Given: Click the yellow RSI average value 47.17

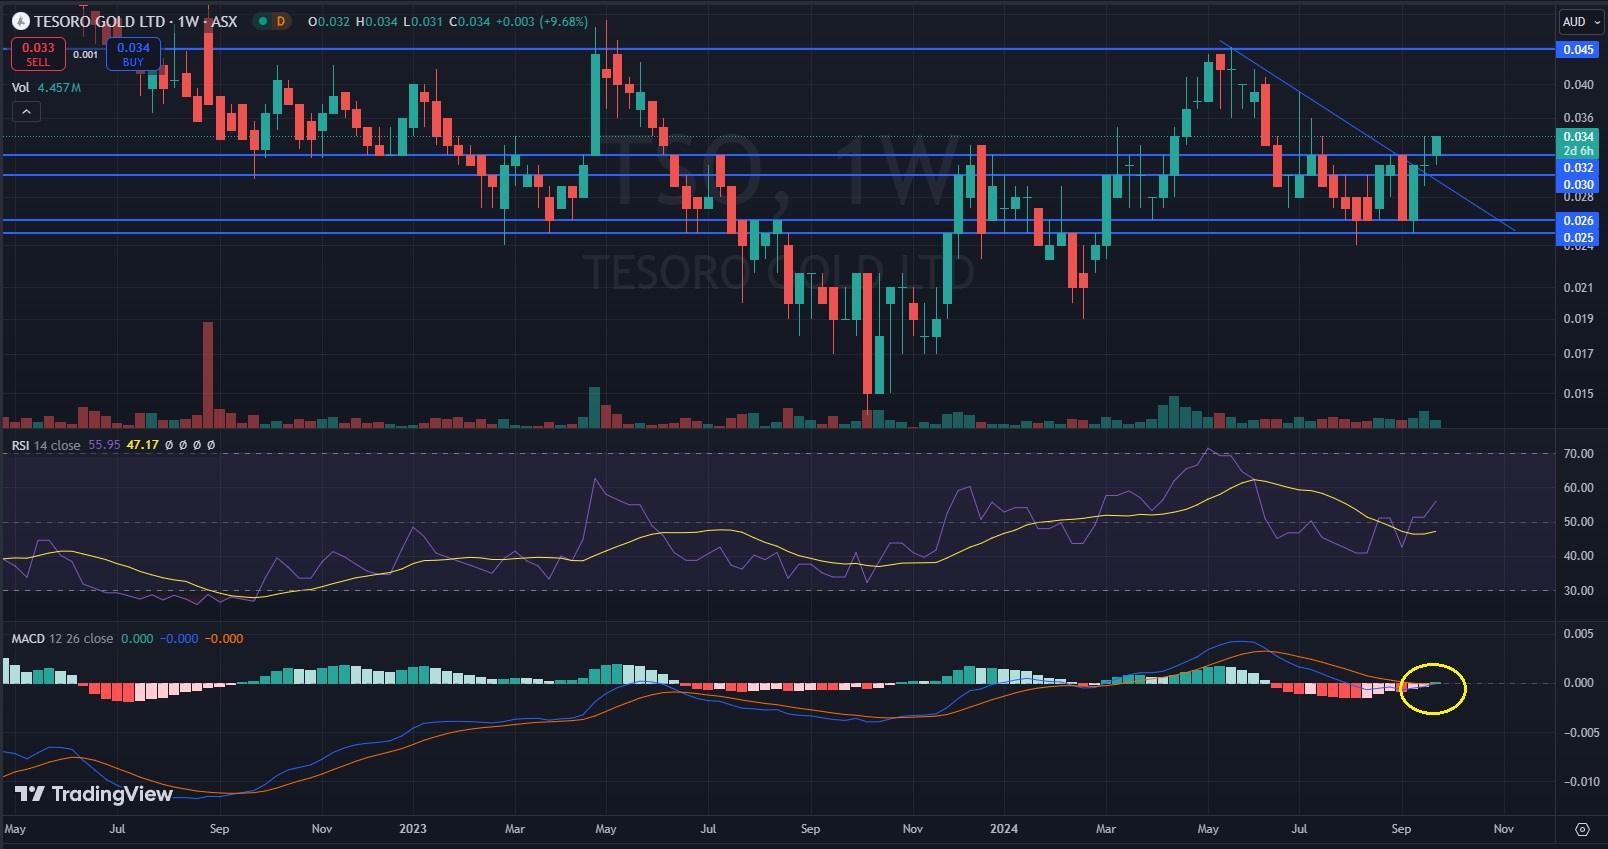Looking at the screenshot, I should point(143,445).
